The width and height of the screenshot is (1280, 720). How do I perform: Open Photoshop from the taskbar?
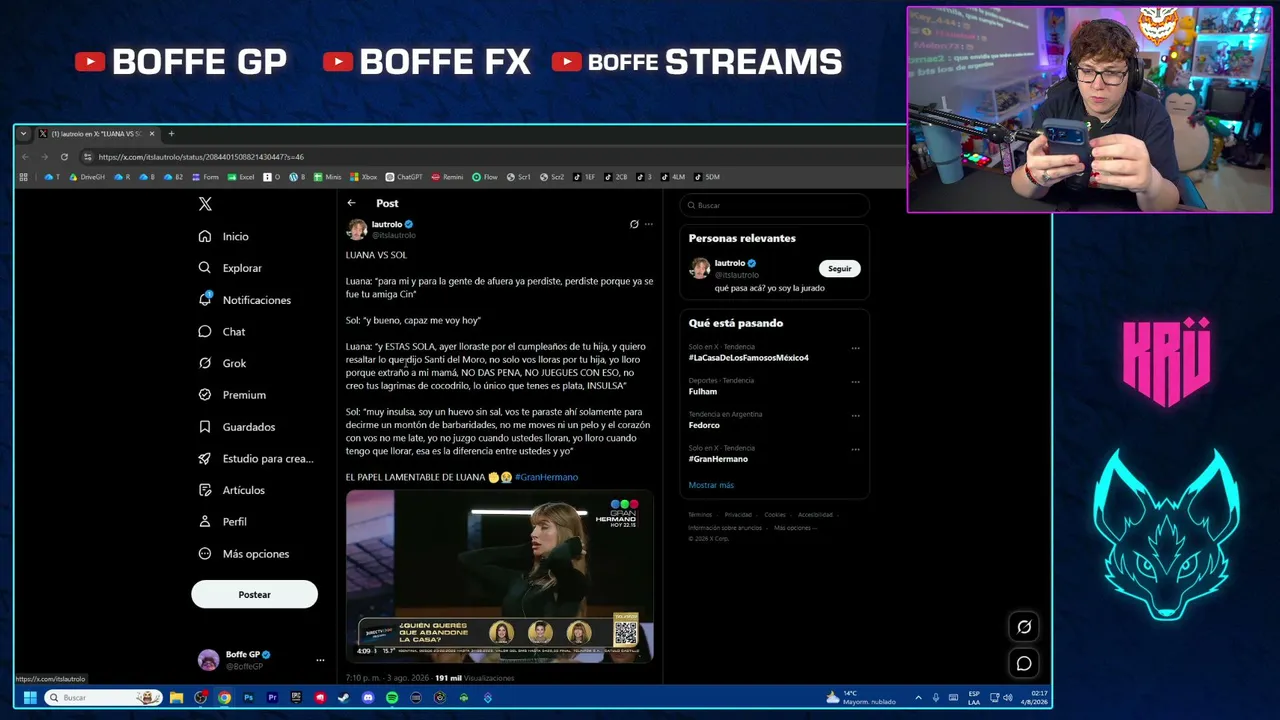pyautogui.click(x=248, y=698)
